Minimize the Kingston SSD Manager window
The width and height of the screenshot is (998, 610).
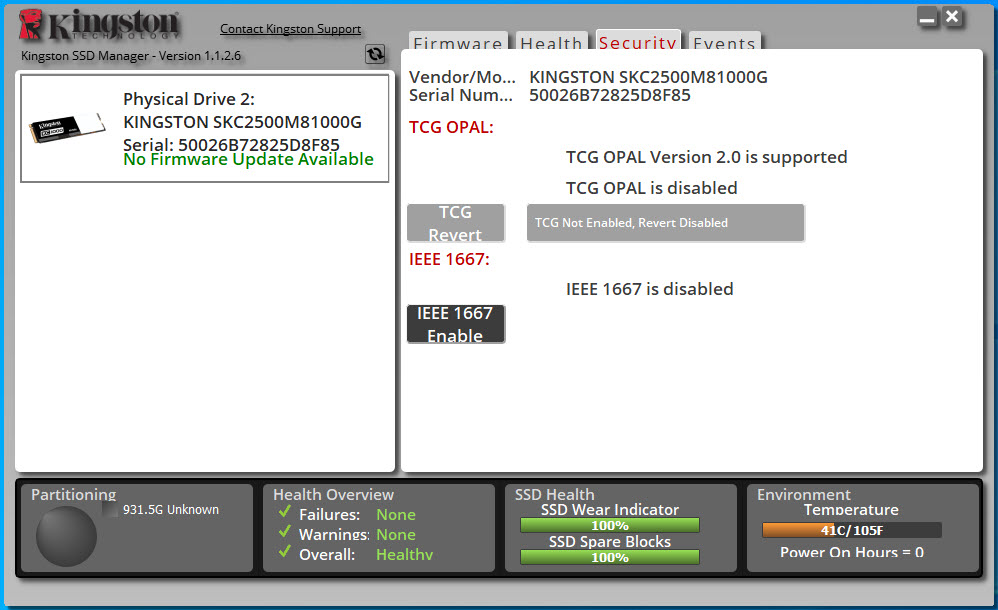(x=927, y=17)
